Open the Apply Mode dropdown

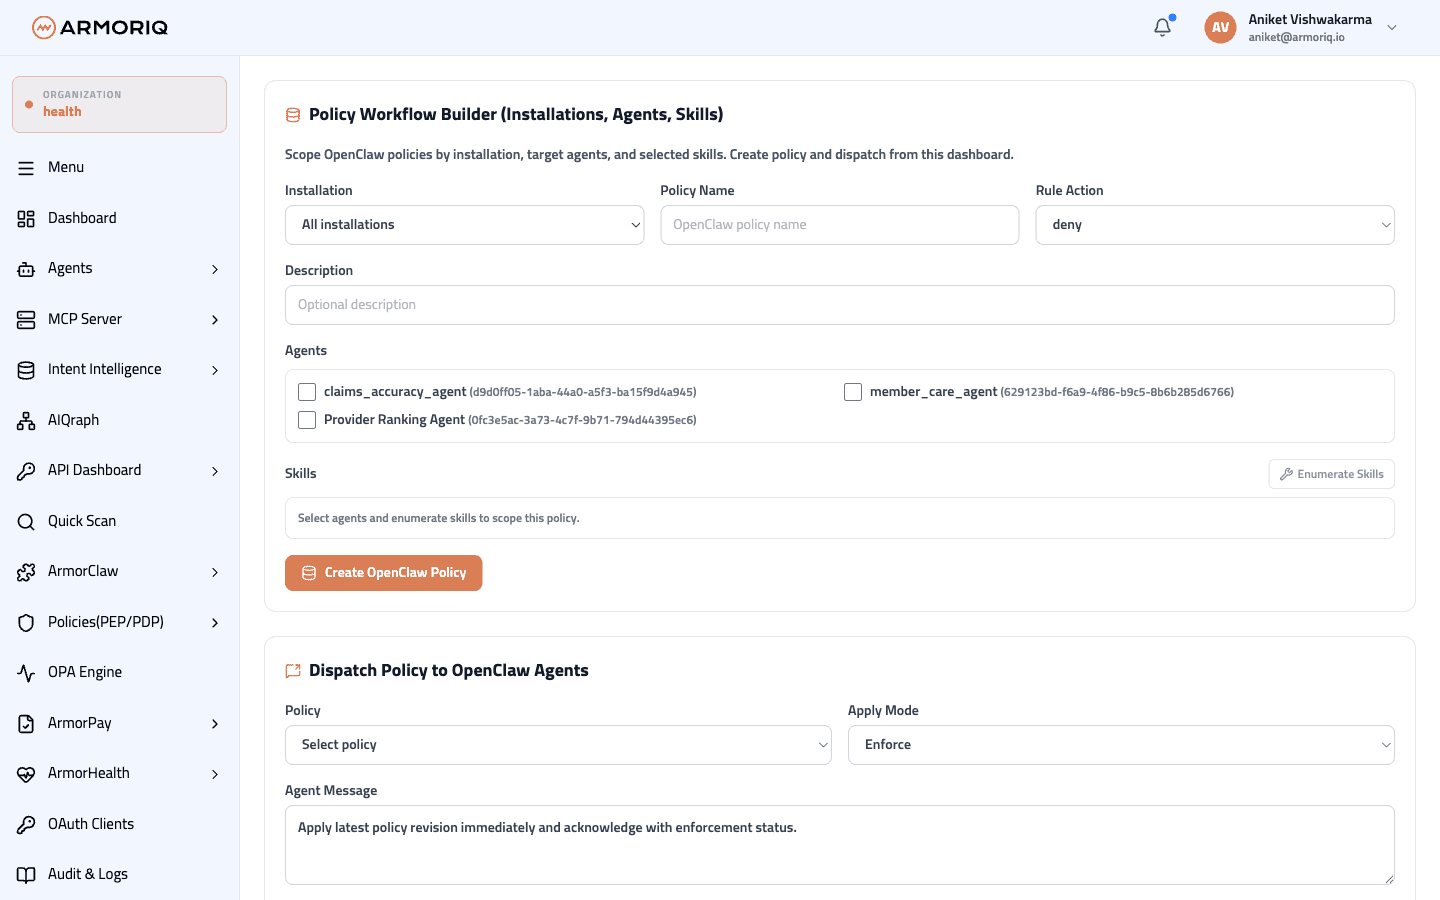tap(1121, 745)
